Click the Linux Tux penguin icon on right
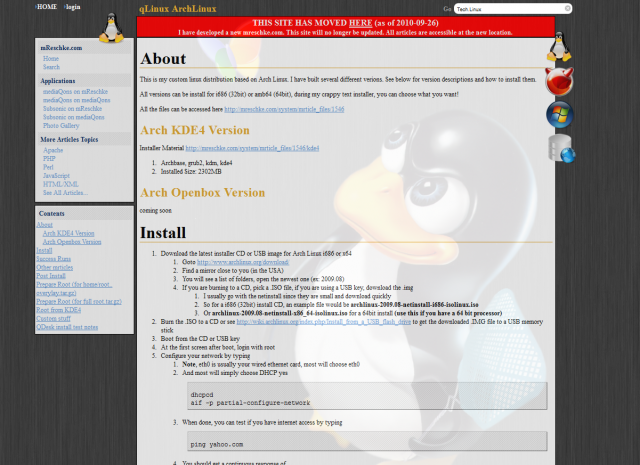Image resolution: width=640 pixels, height=465 pixels. click(559, 47)
